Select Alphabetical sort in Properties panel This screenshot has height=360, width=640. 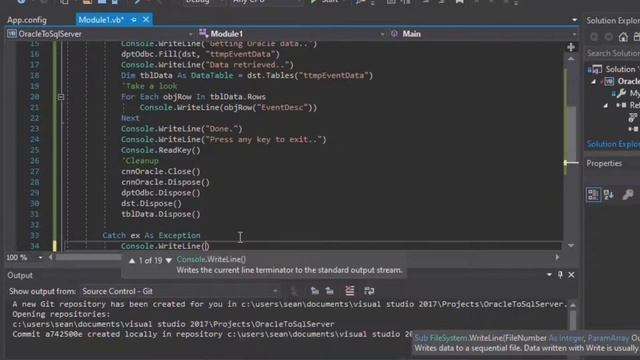609,194
